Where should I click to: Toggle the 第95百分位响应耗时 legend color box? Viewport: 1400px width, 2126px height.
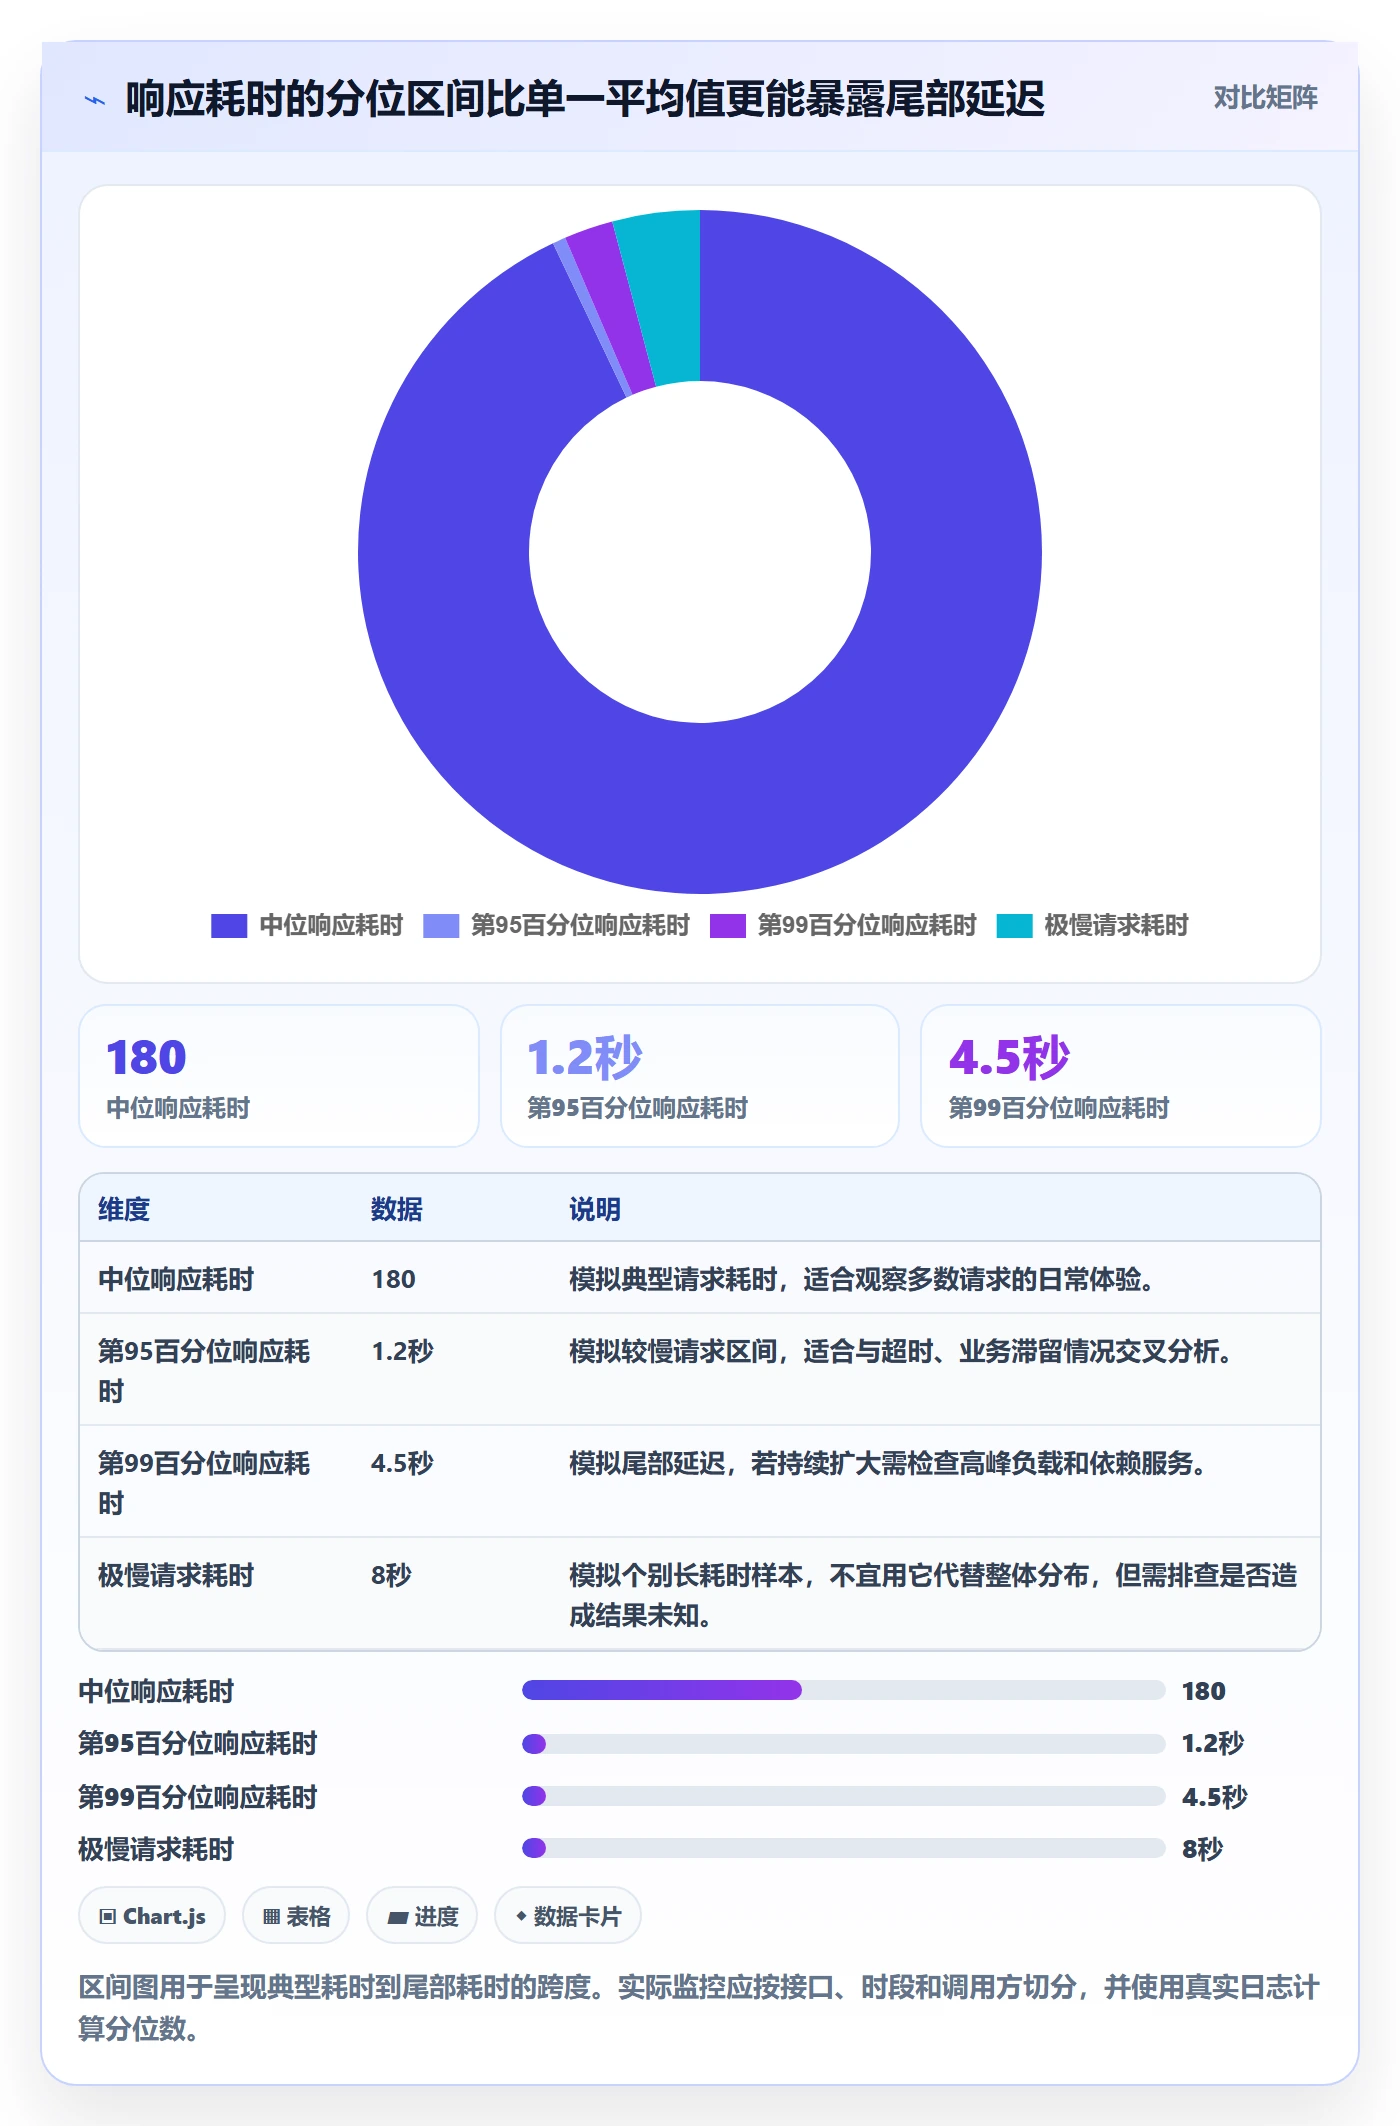point(441,926)
